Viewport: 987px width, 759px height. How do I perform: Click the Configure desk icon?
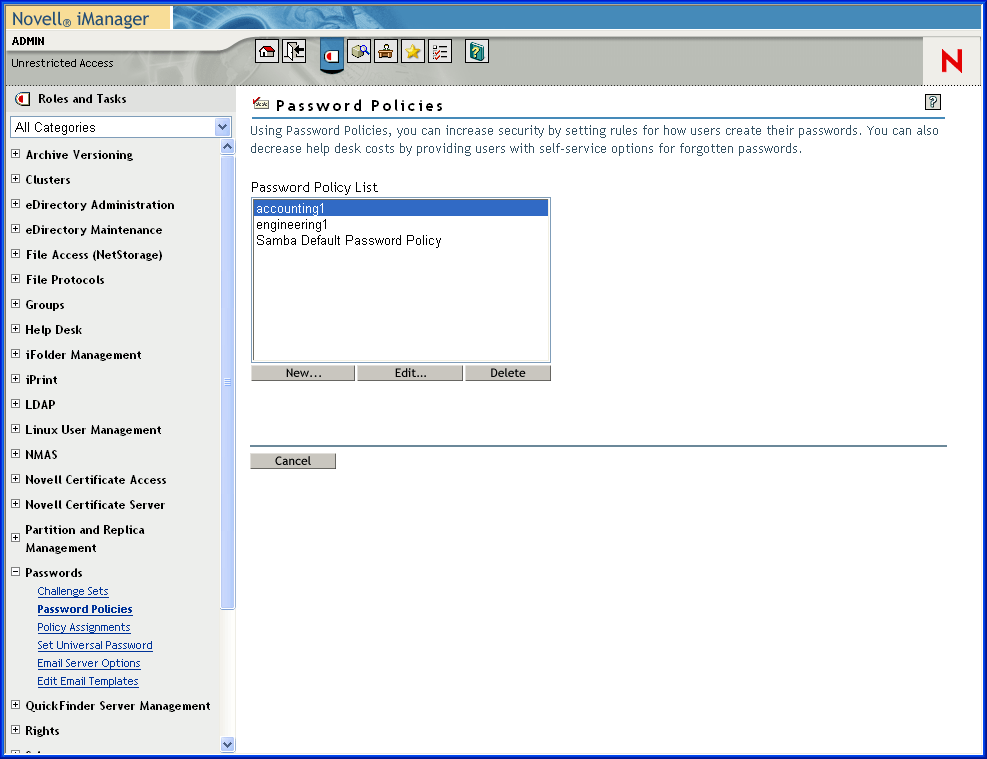click(386, 52)
